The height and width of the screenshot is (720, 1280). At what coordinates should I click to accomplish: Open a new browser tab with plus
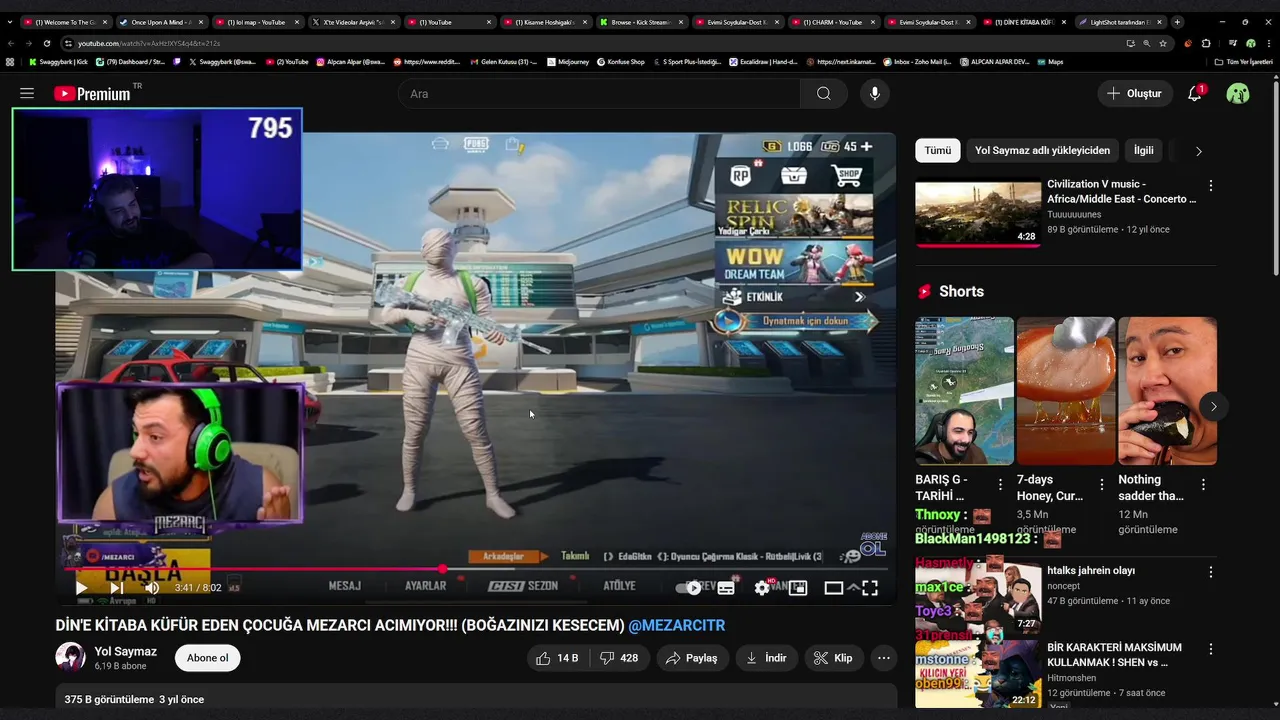(x=1177, y=22)
